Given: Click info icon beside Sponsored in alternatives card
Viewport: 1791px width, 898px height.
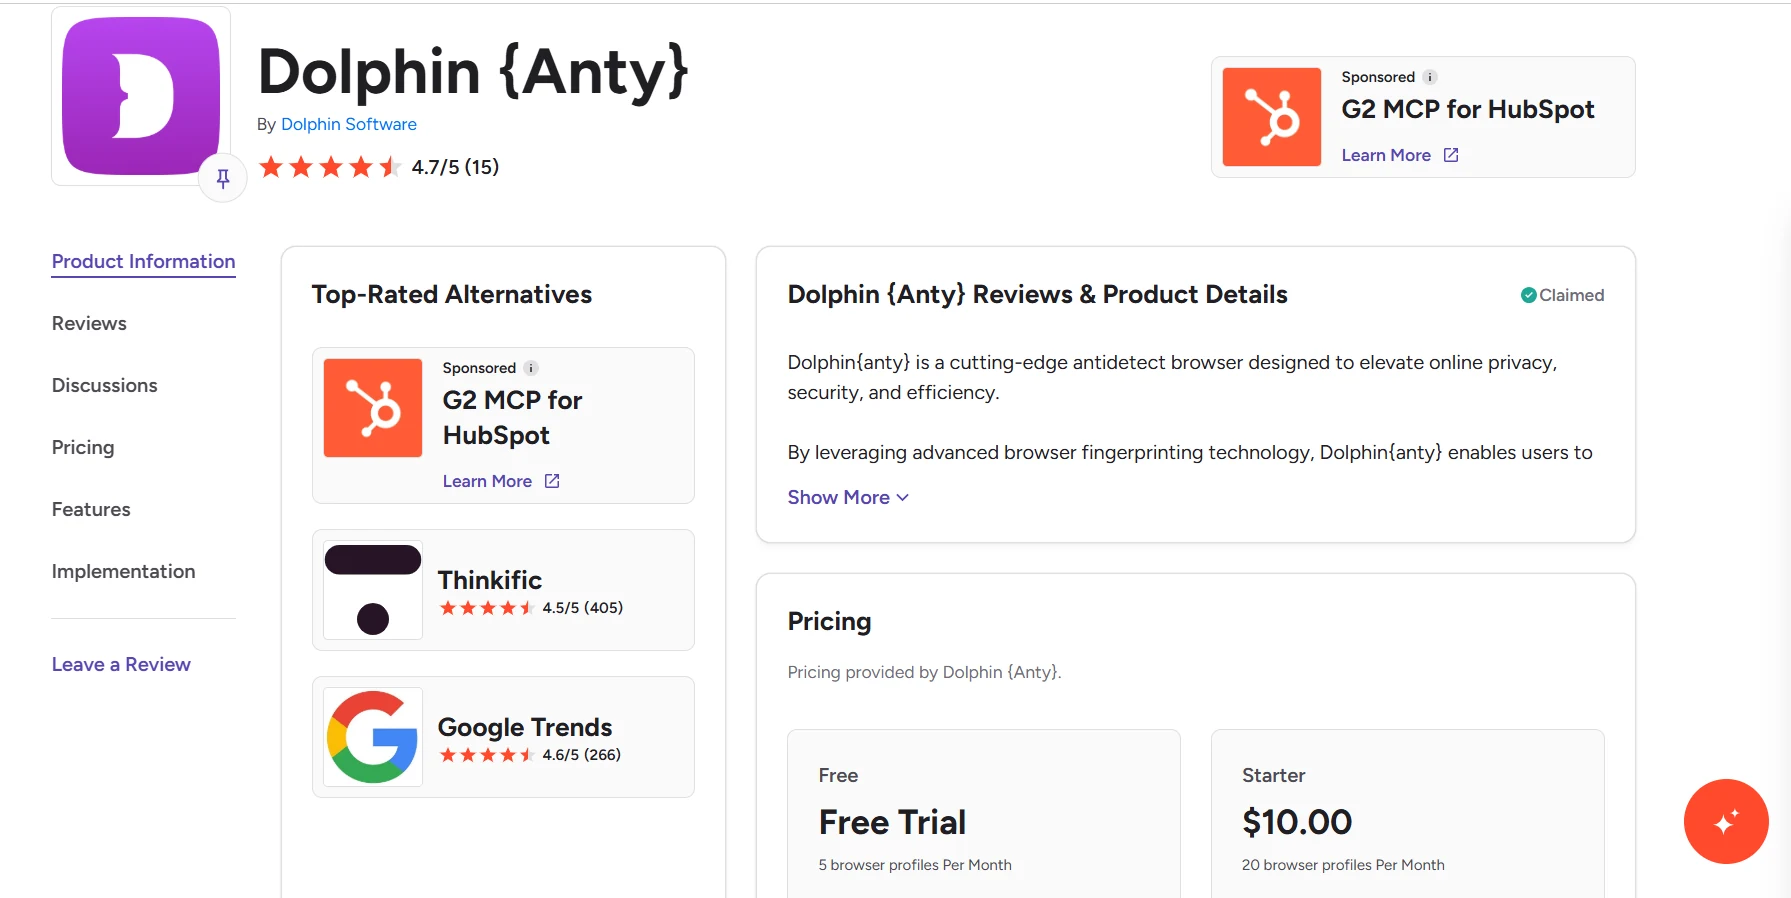Looking at the screenshot, I should click(531, 368).
